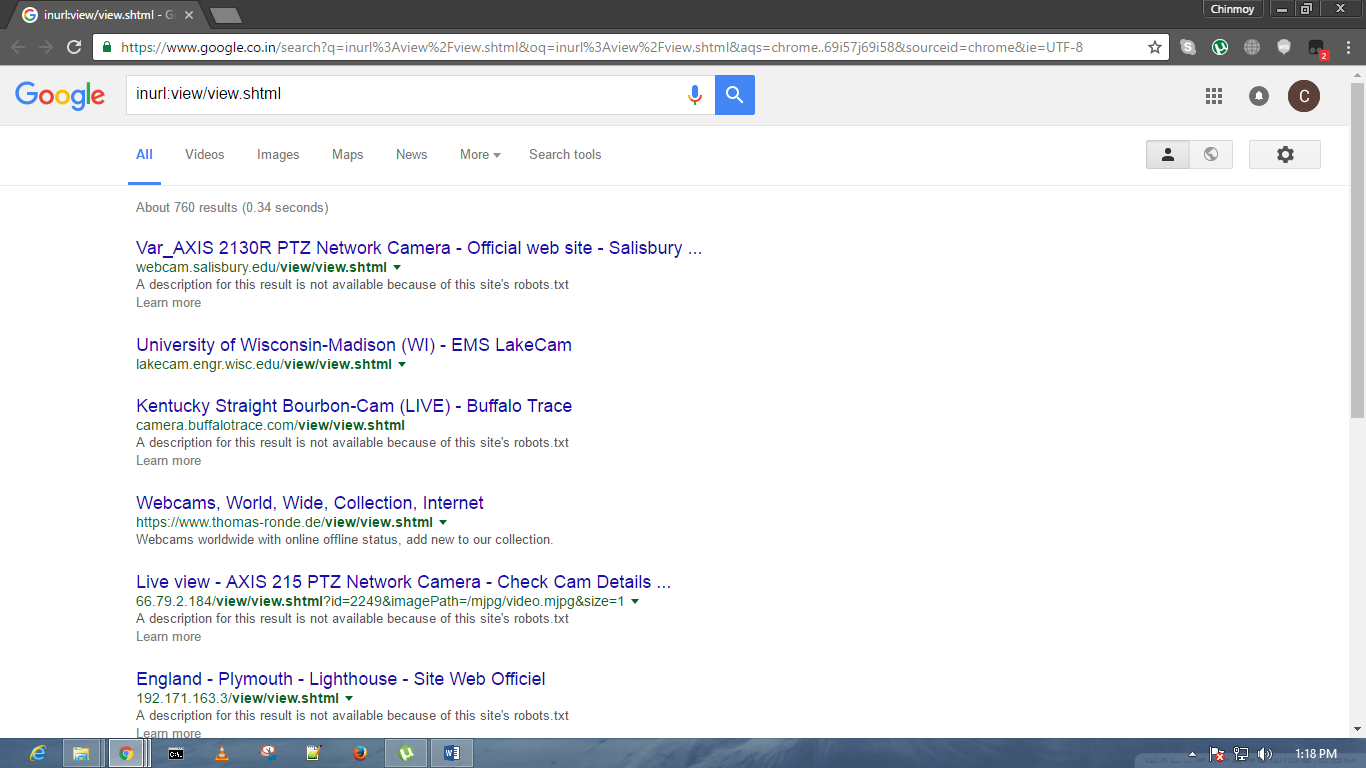The height and width of the screenshot is (768, 1366).
Task: Show hidden system tray icons
Action: (1192, 754)
